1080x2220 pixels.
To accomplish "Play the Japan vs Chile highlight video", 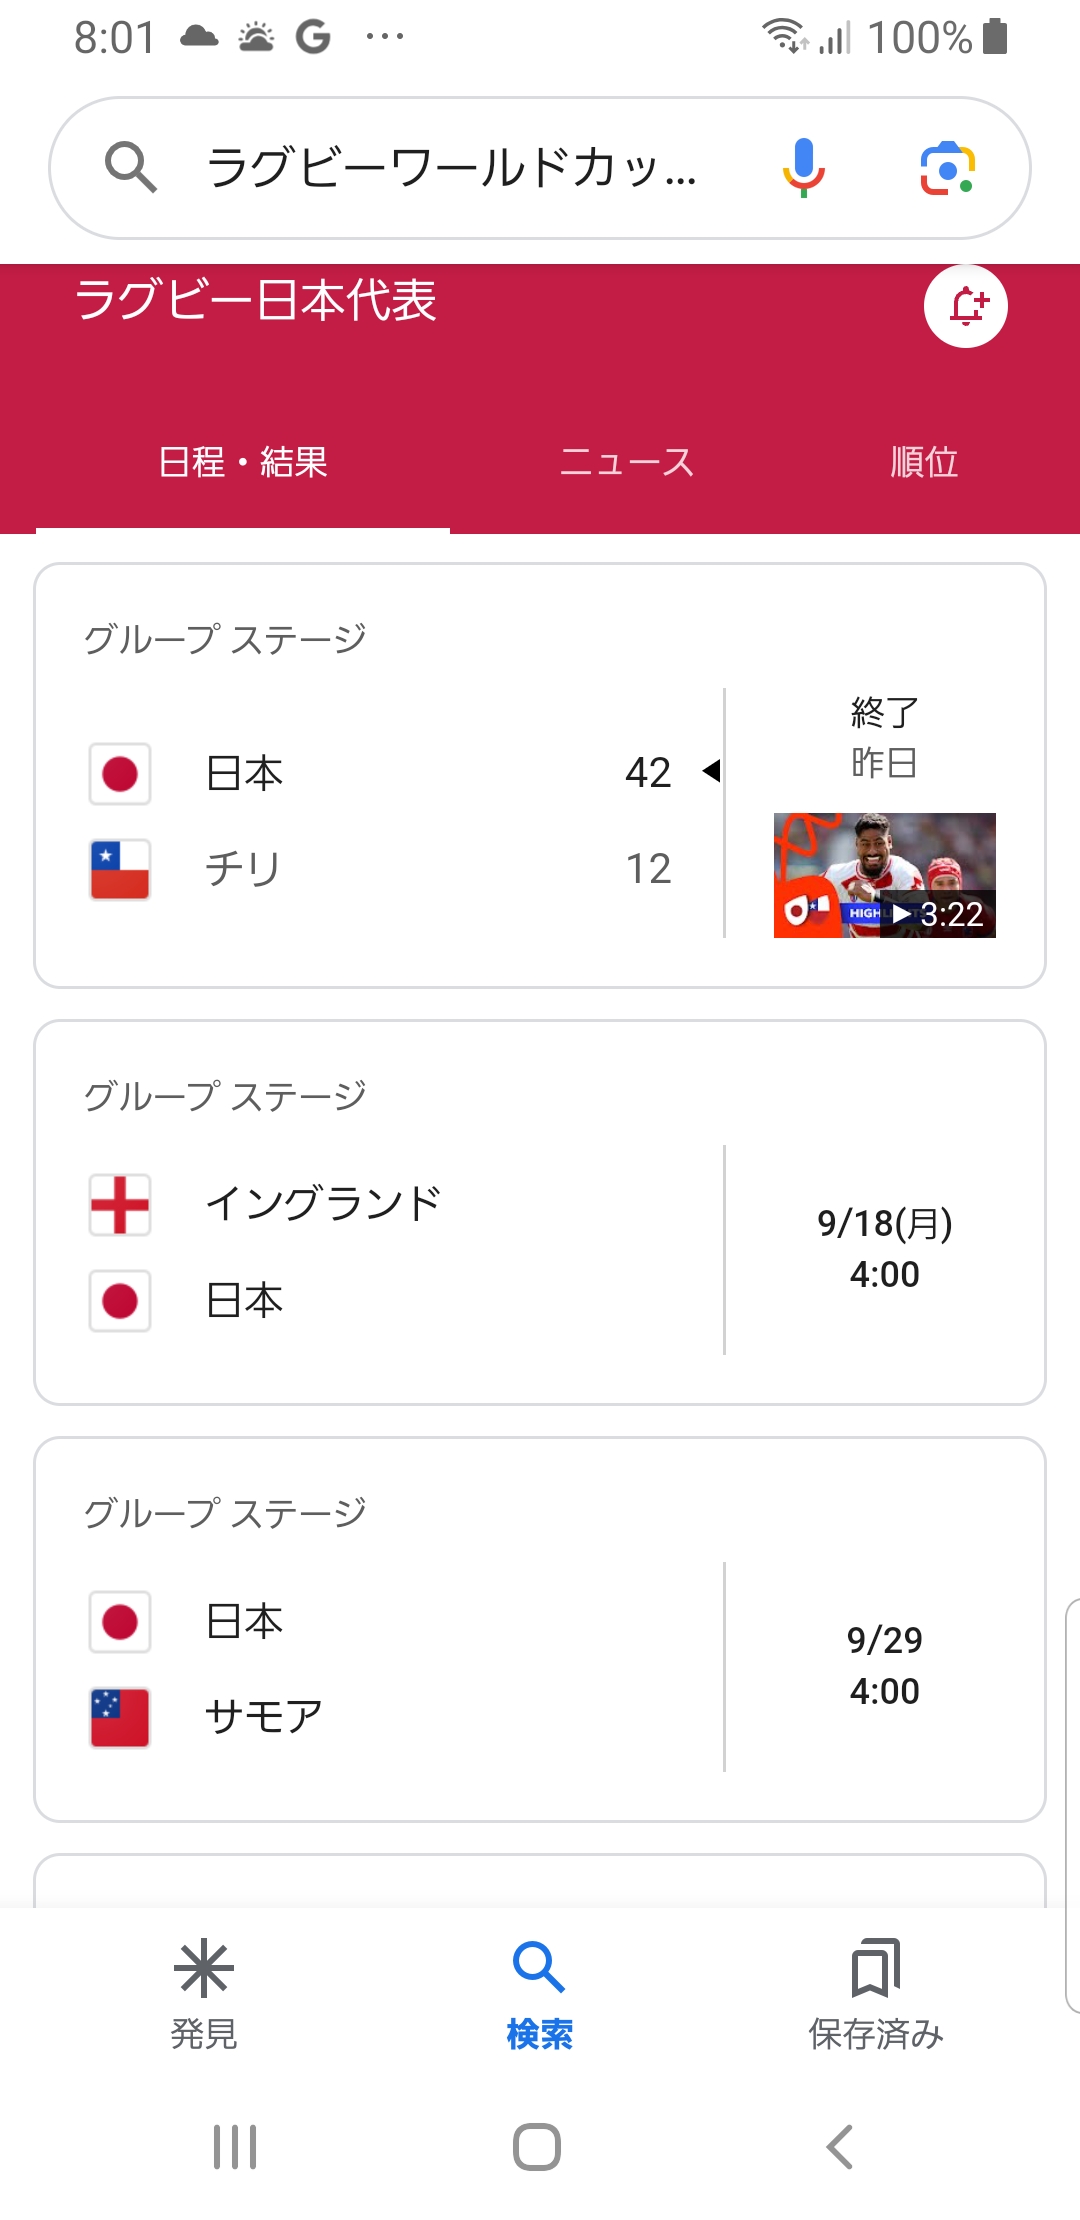I will coord(884,875).
